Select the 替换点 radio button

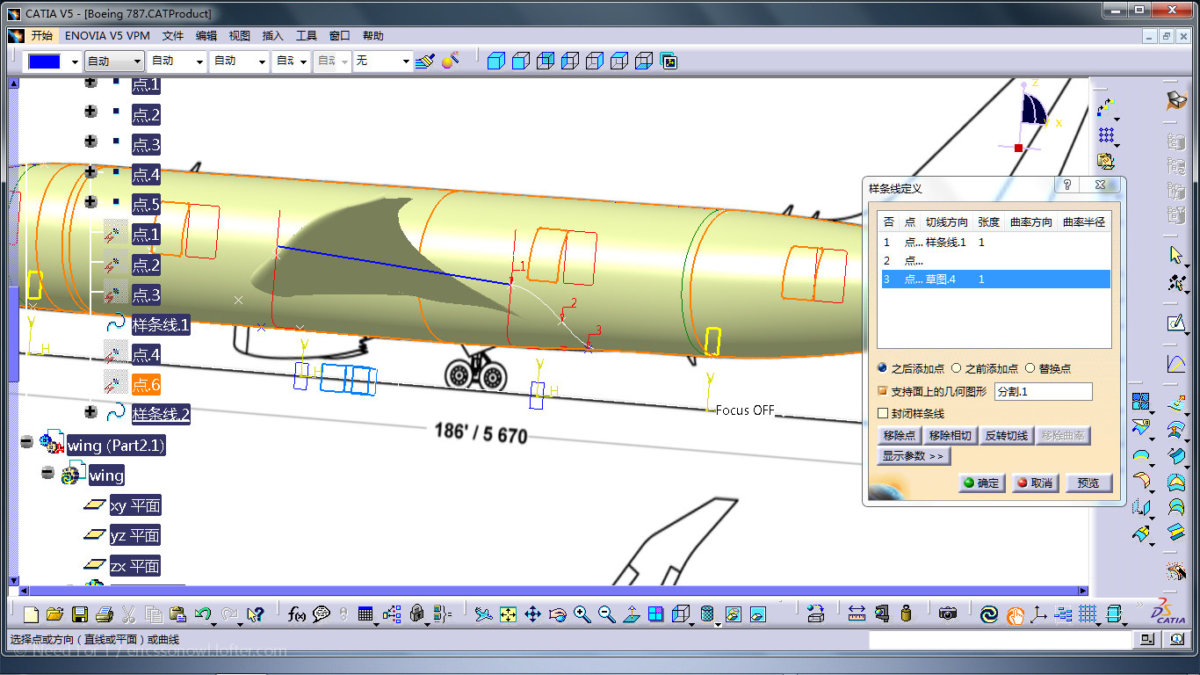pyautogui.click(x=1030, y=368)
